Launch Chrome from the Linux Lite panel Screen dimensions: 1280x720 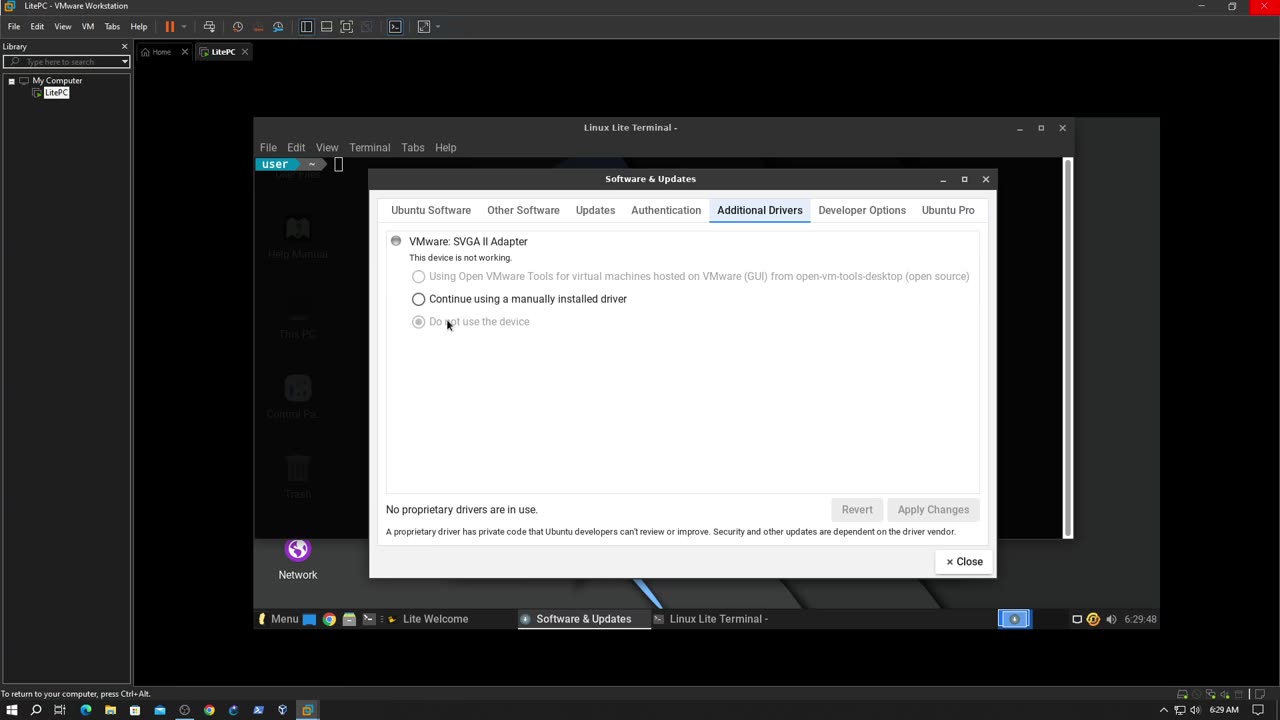tap(329, 619)
